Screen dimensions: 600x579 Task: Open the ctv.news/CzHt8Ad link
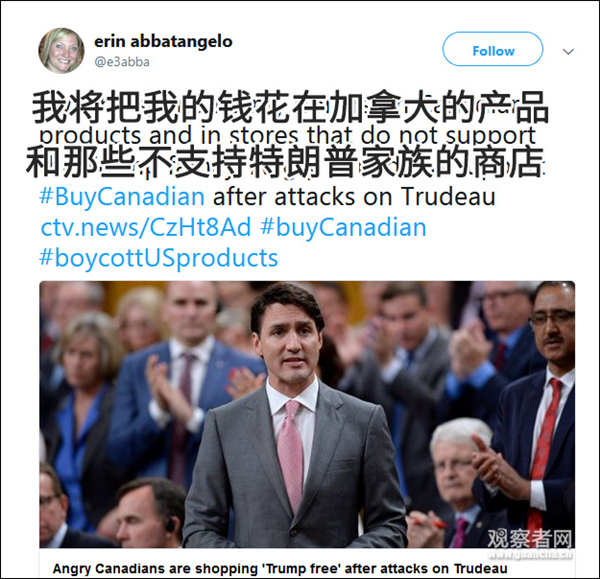click(146, 227)
